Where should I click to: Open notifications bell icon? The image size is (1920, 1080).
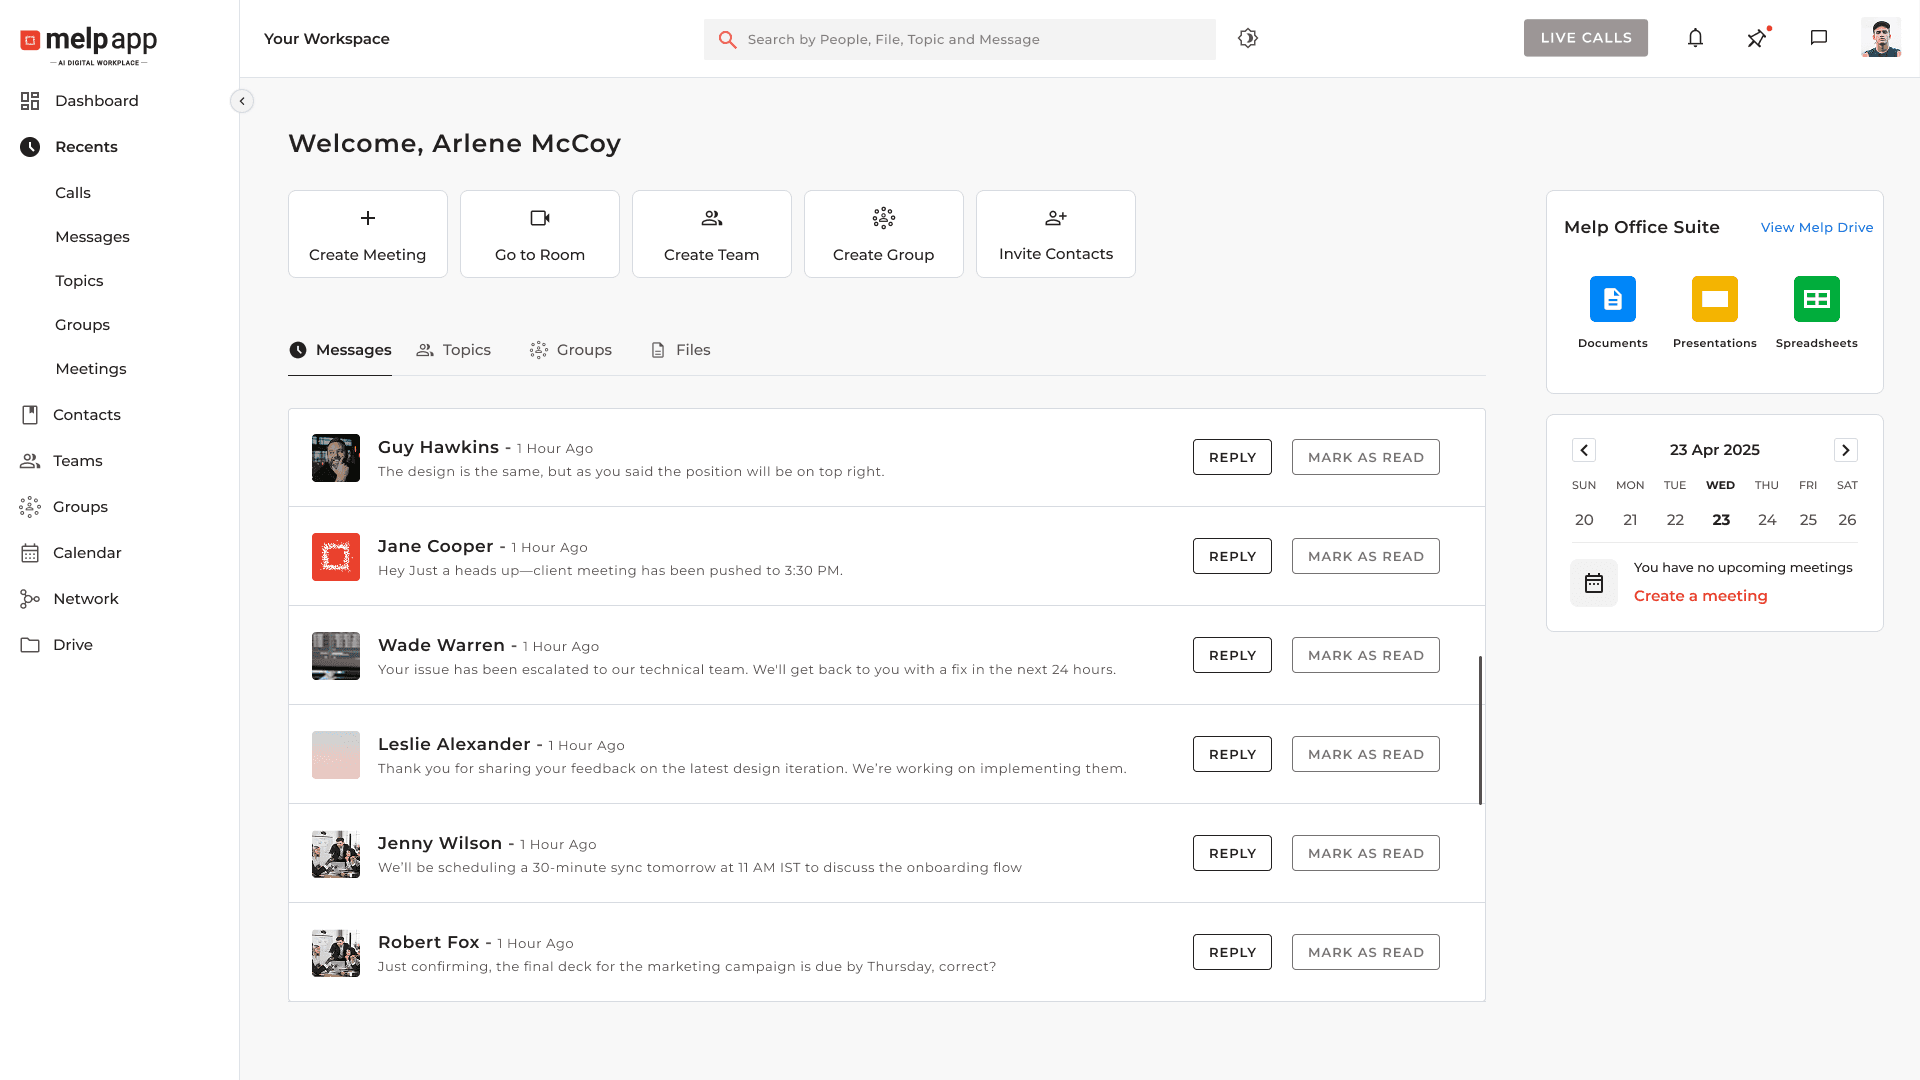click(1695, 37)
